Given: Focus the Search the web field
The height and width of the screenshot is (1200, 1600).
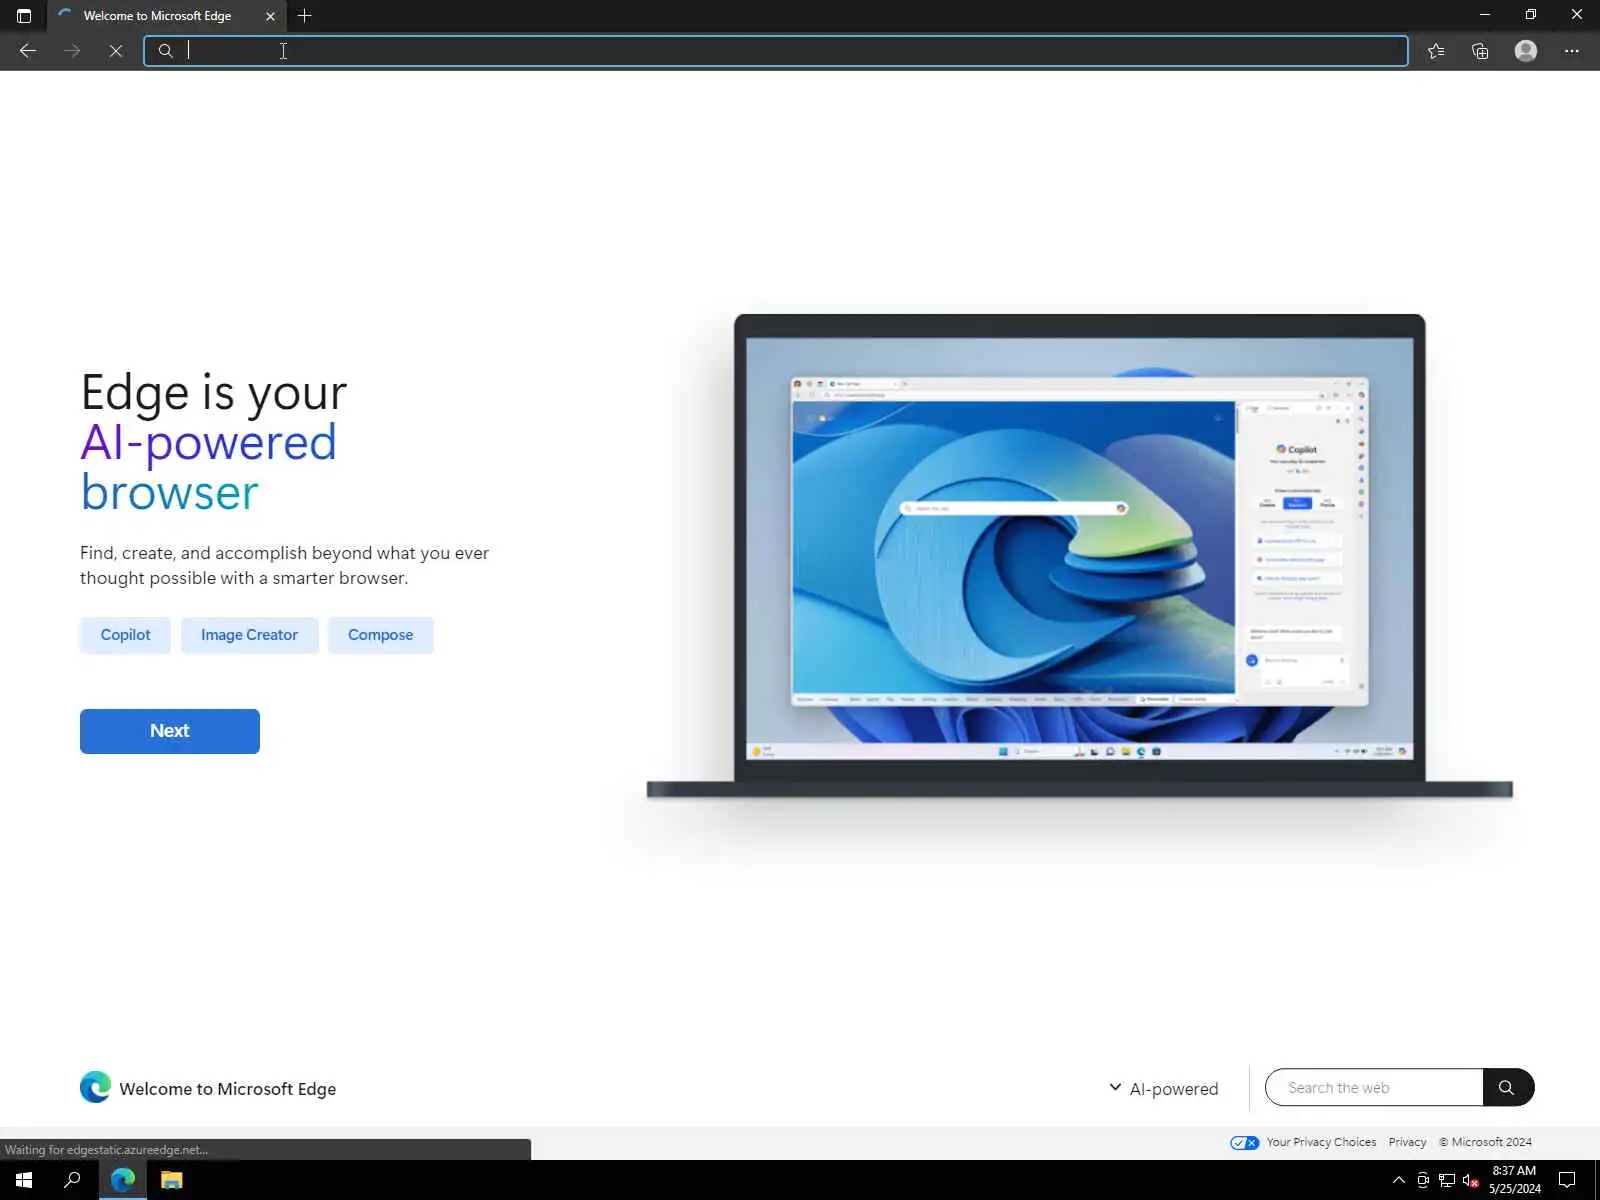Looking at the screenshot, I should coord(1374,1087).
